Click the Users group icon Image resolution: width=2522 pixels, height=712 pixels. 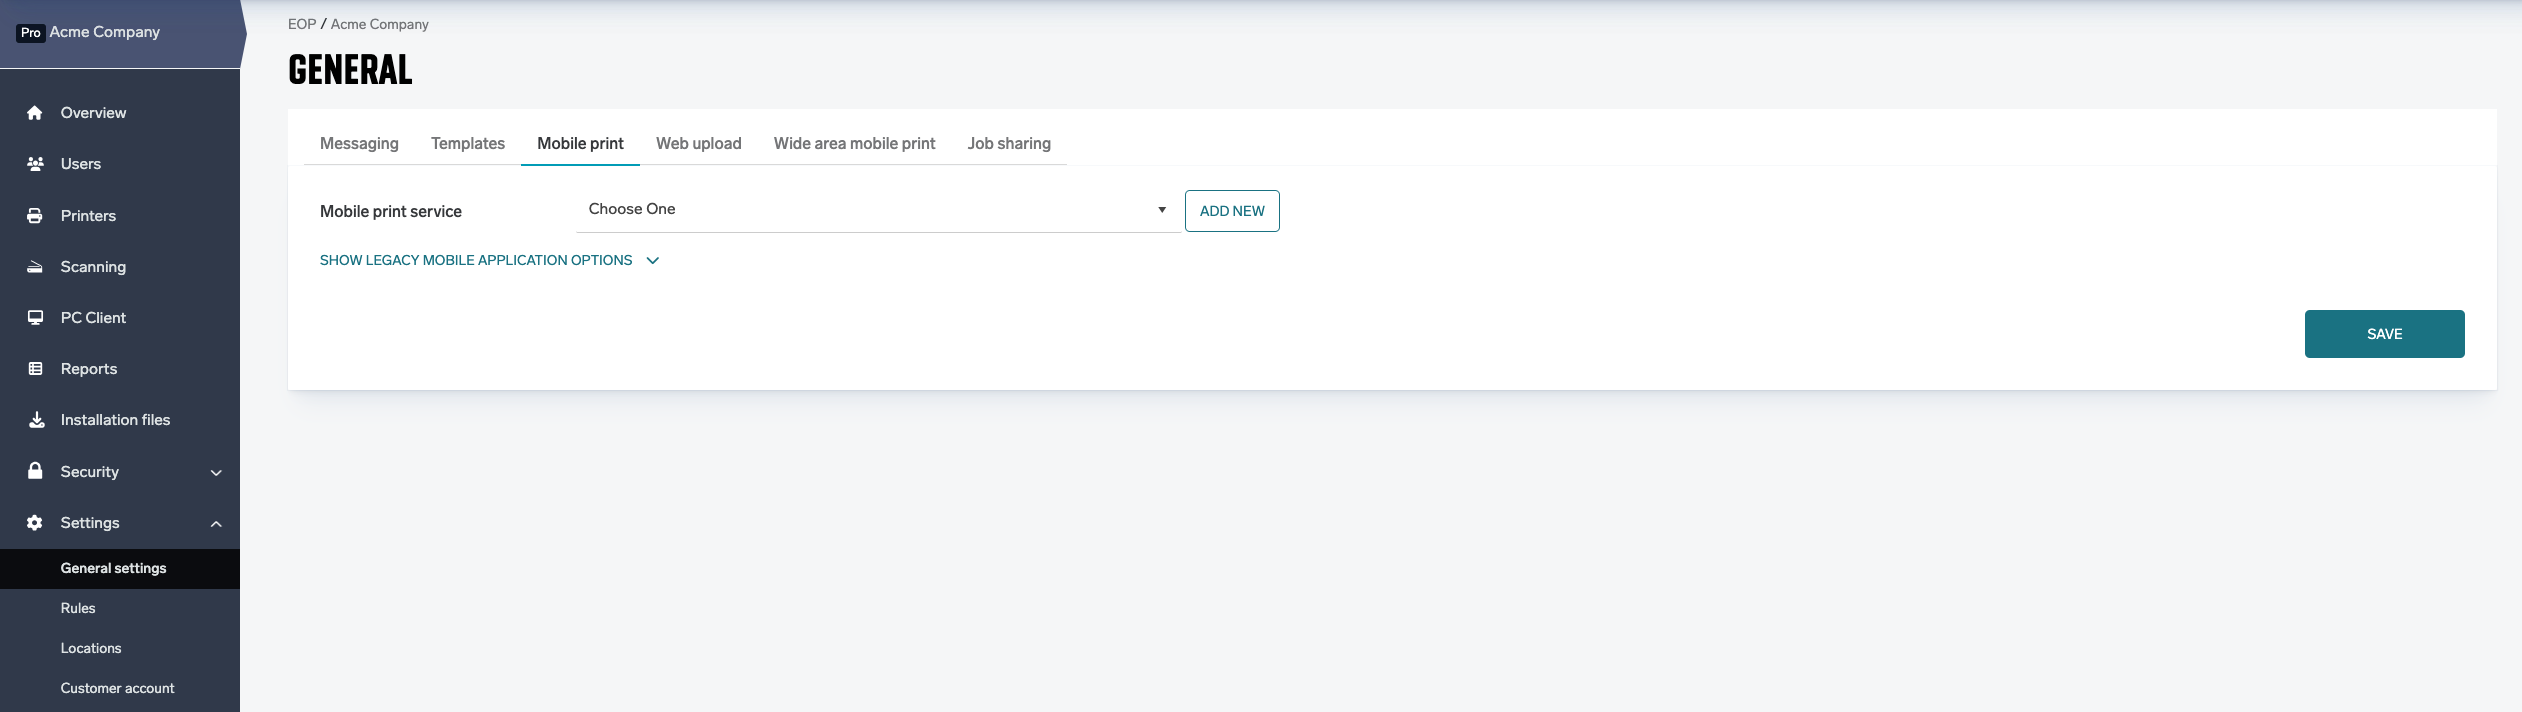tap(35, 164)
